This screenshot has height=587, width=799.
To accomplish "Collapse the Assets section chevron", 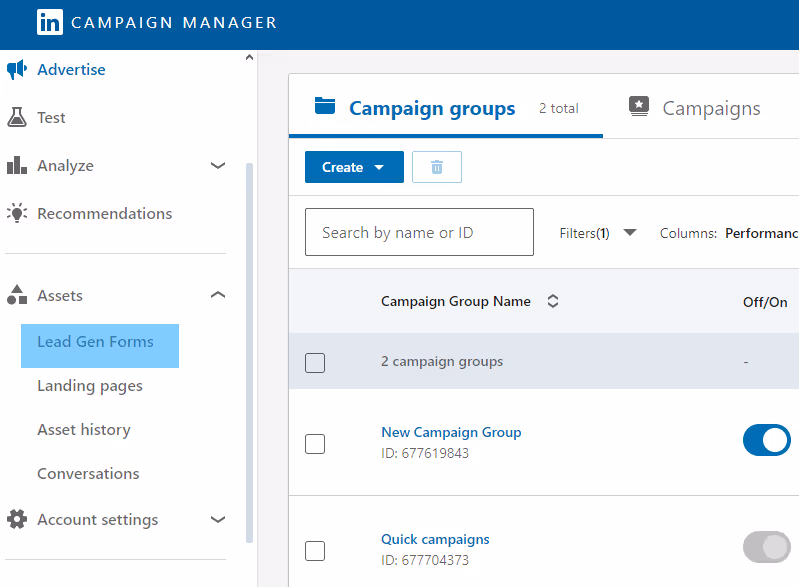I will (x=218, y=295).
